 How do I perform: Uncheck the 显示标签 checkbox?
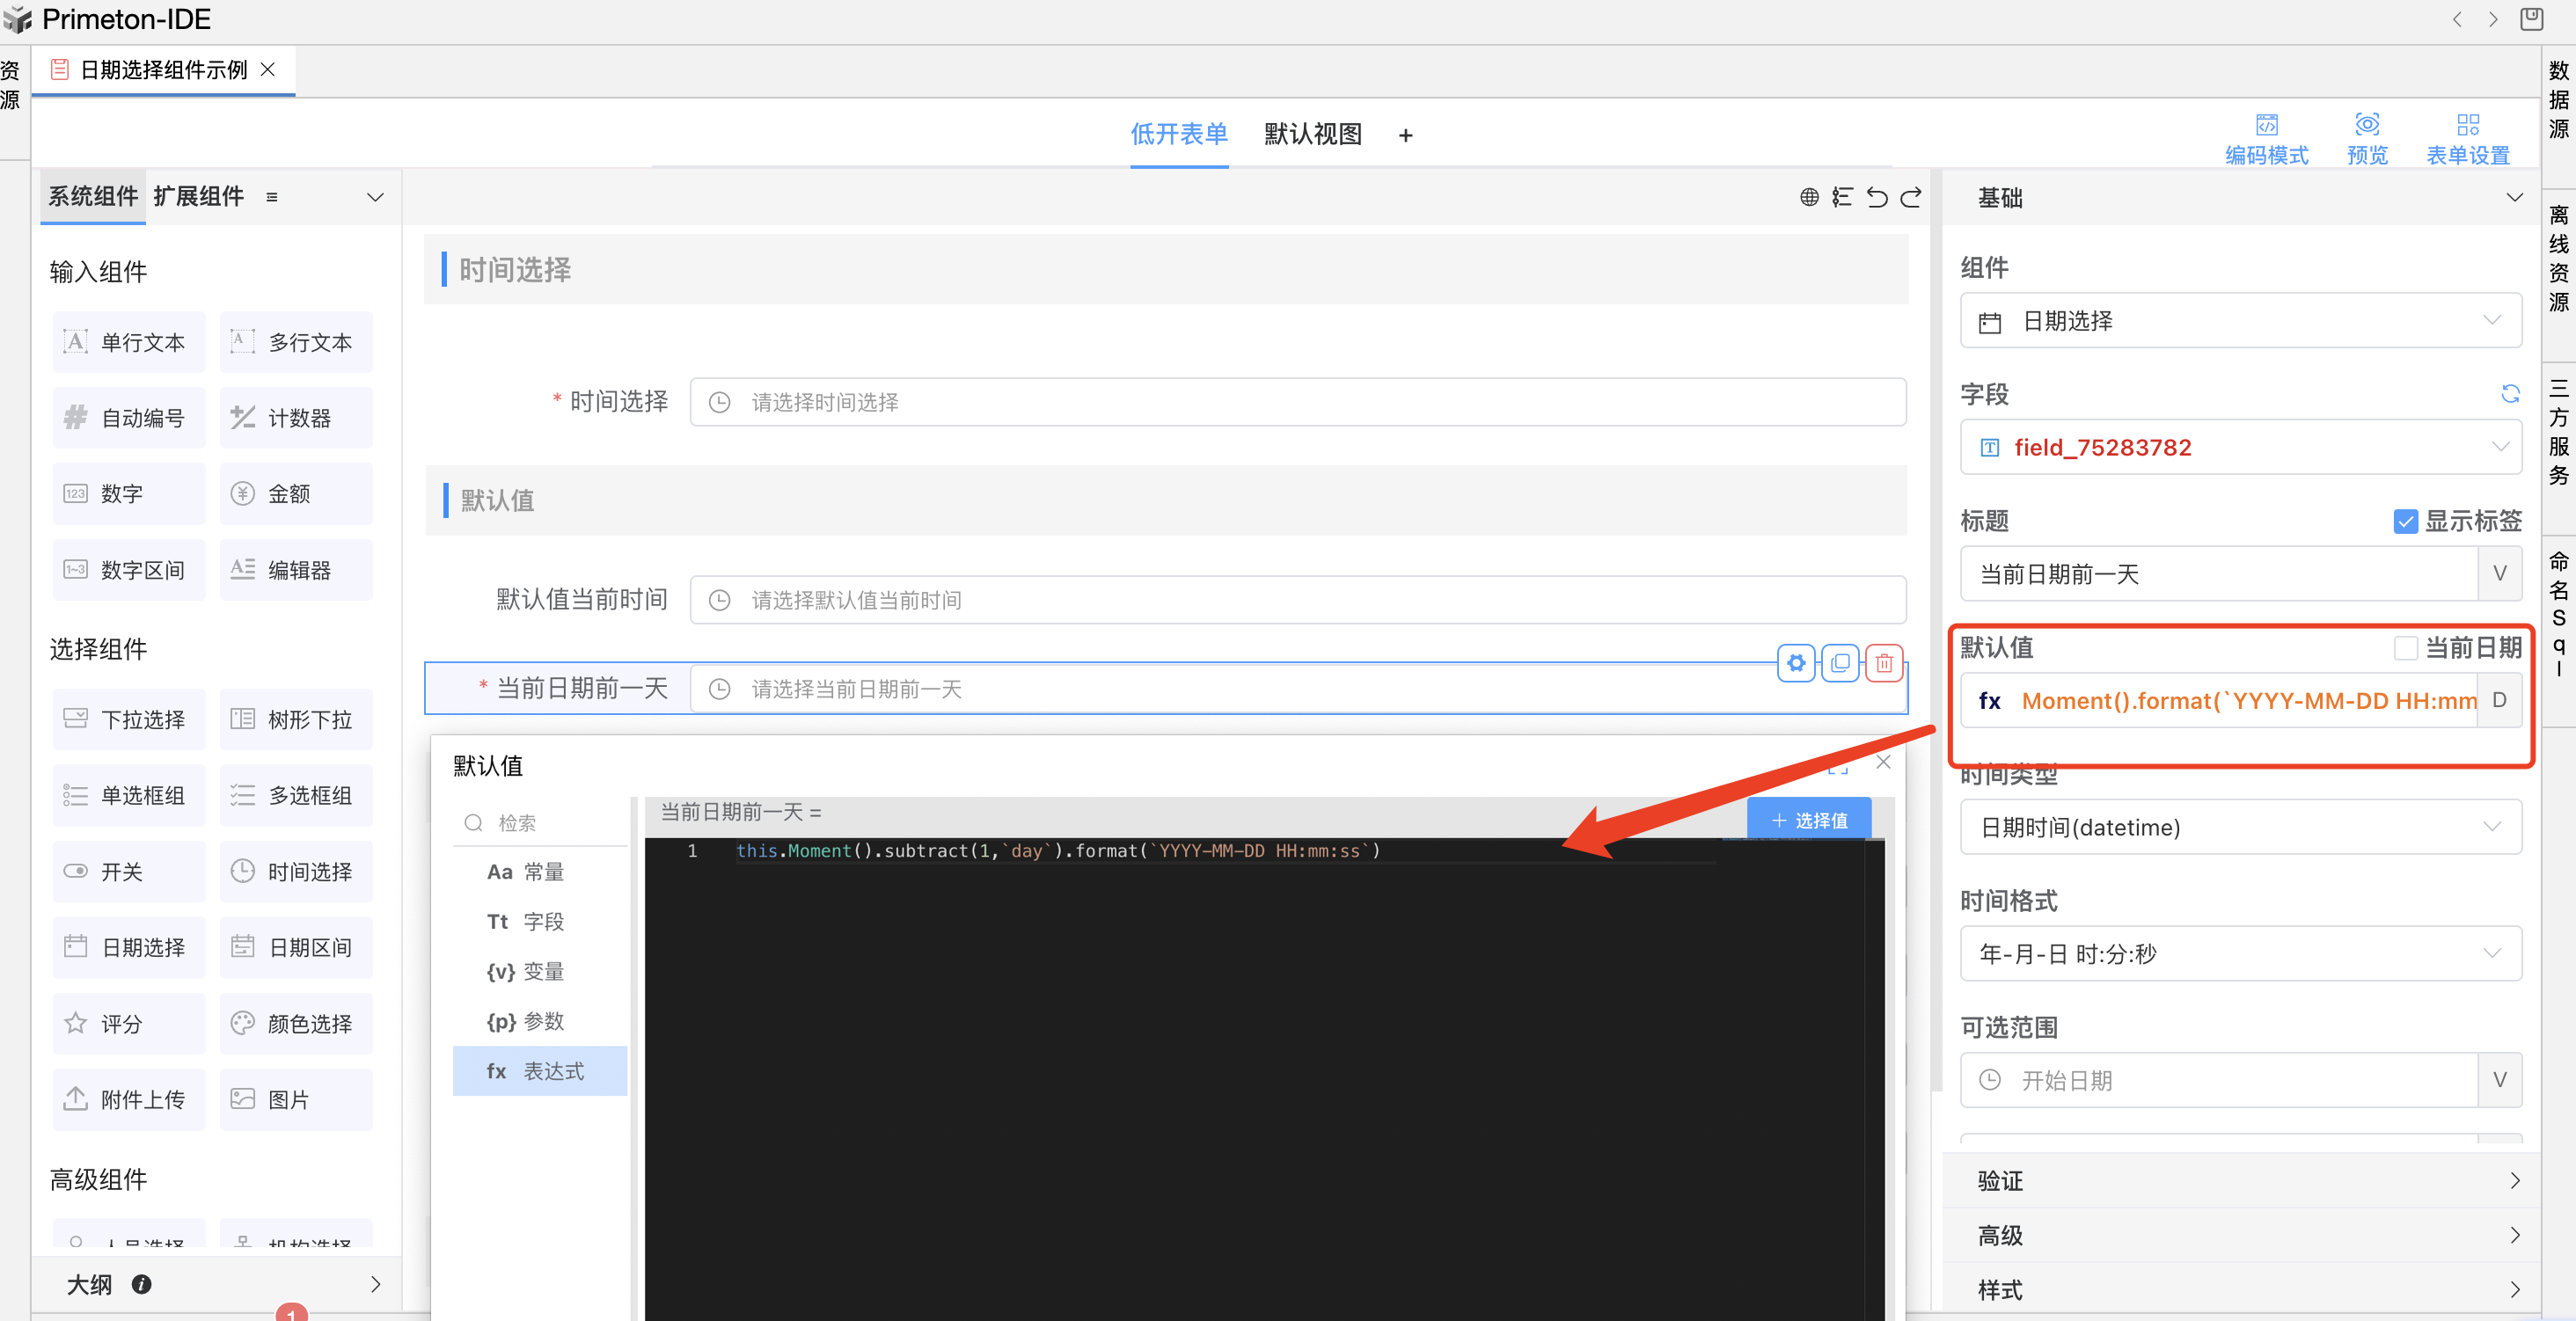(x=2405, y=521)
